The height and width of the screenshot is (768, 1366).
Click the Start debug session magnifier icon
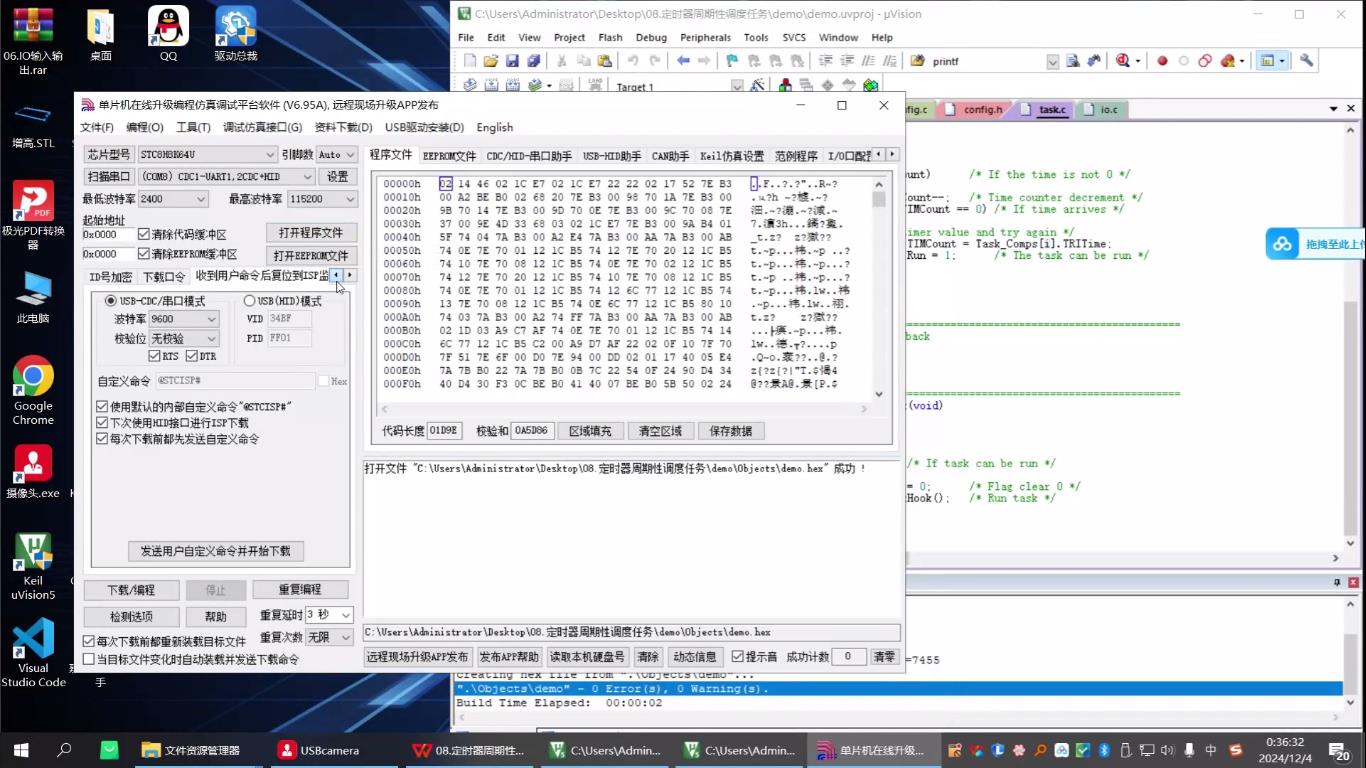1123,61
